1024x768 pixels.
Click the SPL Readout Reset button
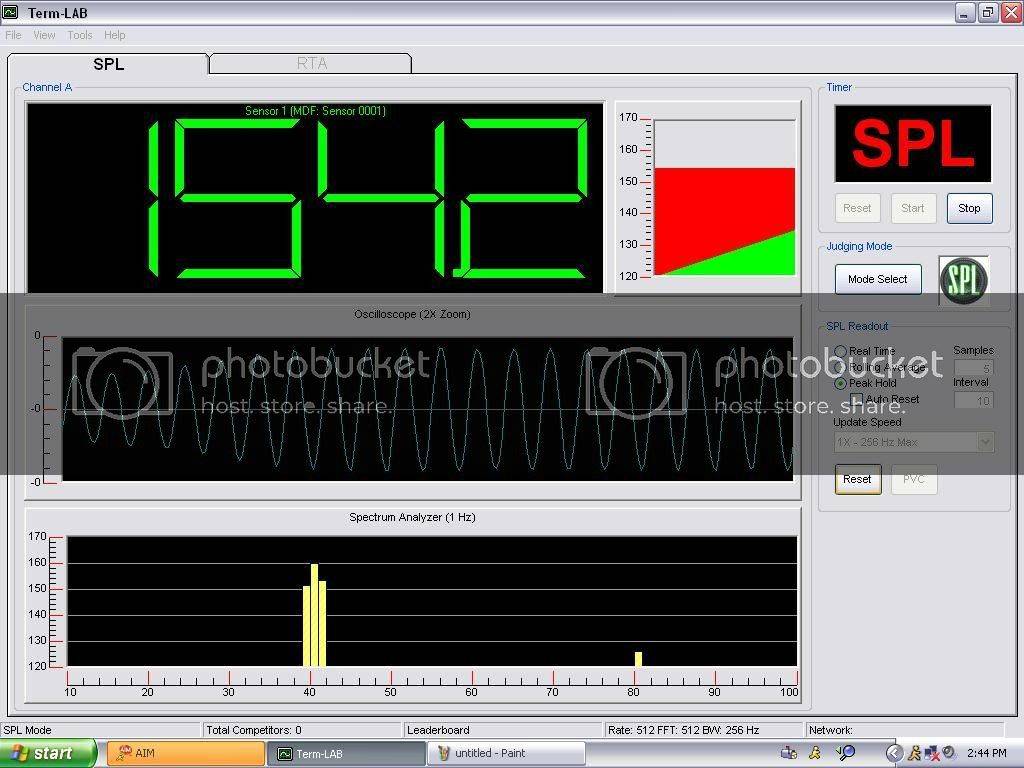click(x=857, y=479)
